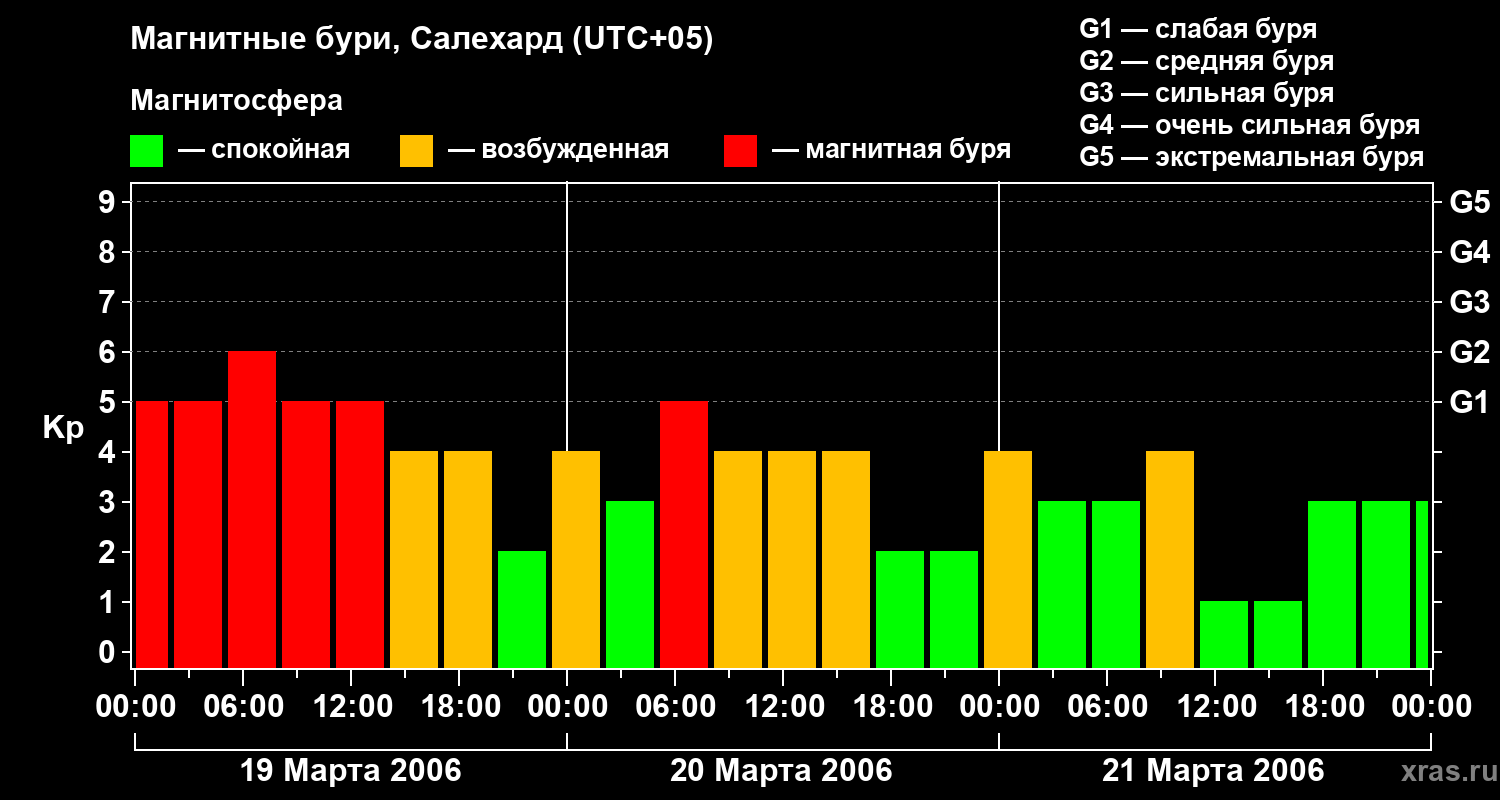Click the green Kp 3 bar on 20 Марта
This screenshot has width=1500, height=800.
tap(630, 585)
